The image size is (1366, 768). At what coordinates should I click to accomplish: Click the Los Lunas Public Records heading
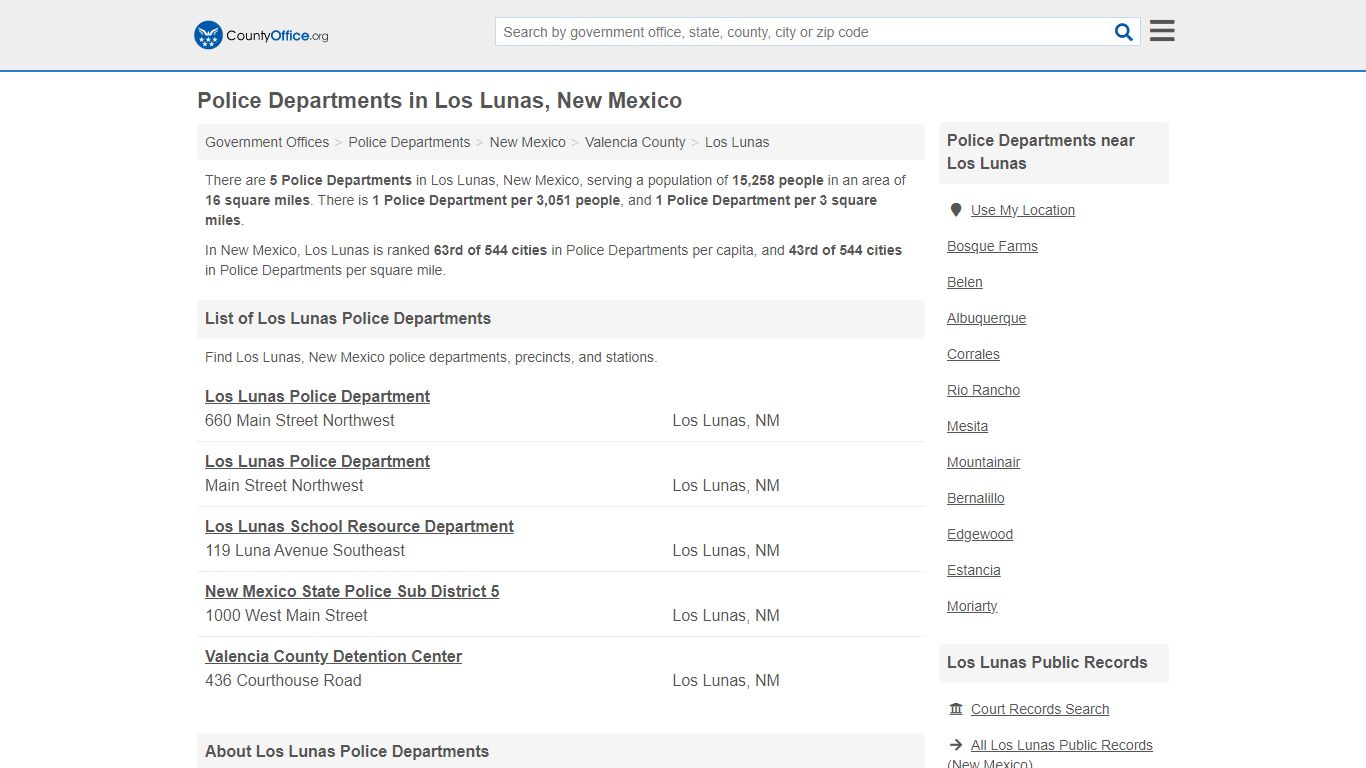pyautogui.click(x=1047, y=663)
